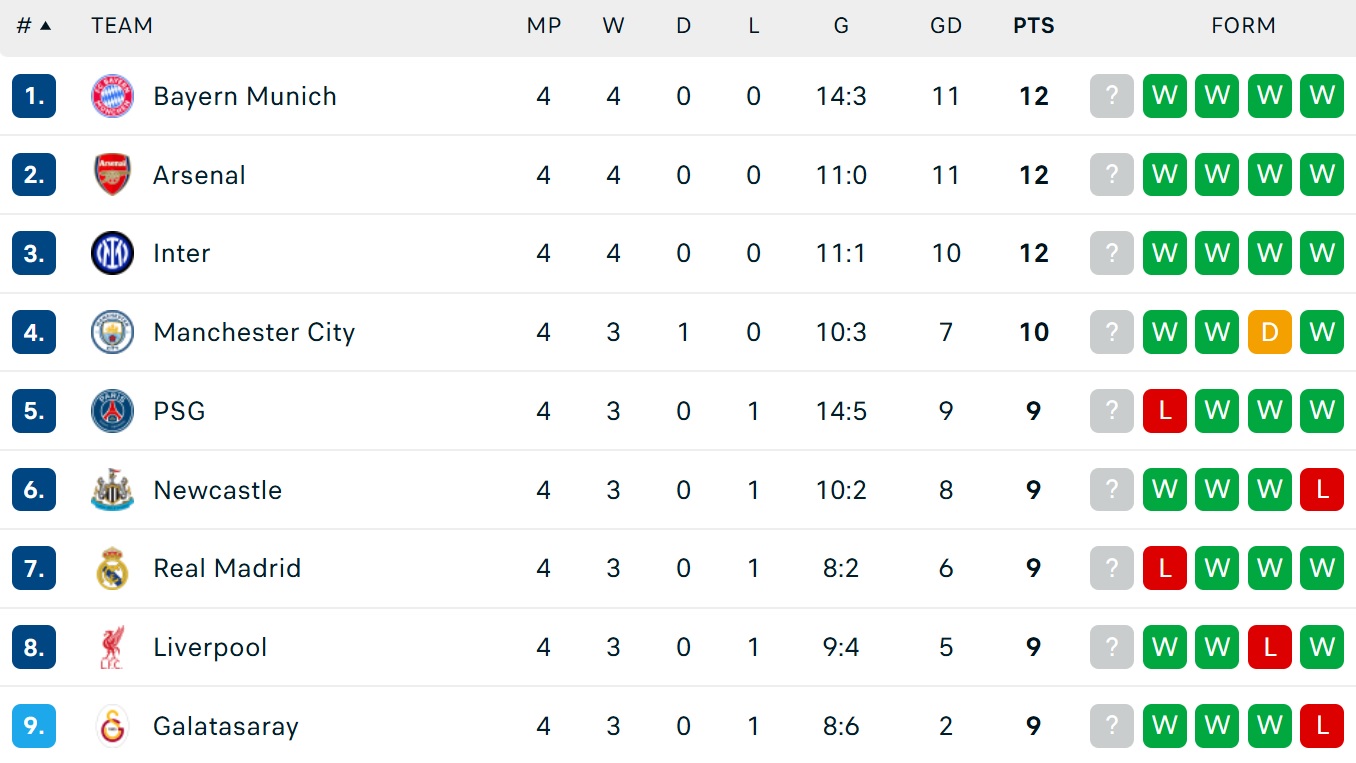Click the Manchester City club crest
The width and height of the screenshot is (1356, 763).
pos(112,332)
